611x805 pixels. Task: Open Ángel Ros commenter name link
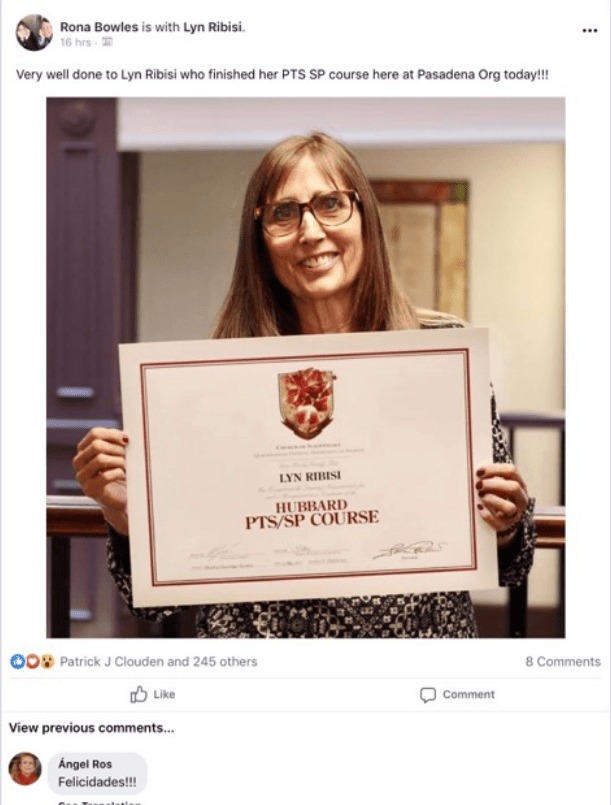coord(85,764)
